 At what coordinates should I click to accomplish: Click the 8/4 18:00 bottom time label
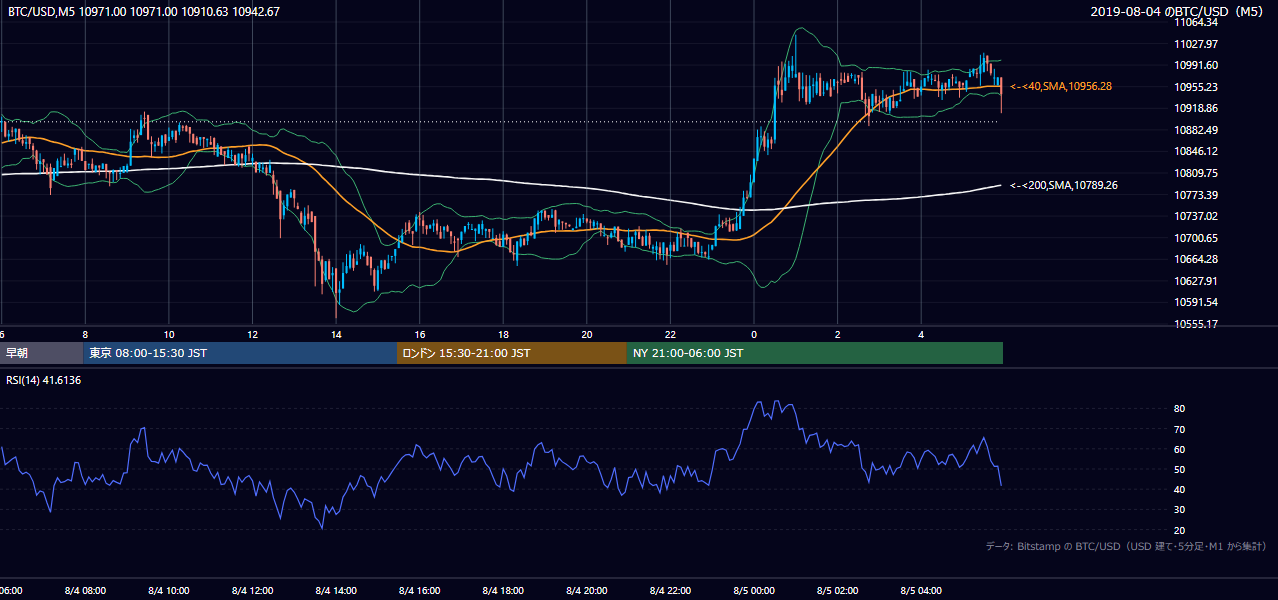pos(503,591)
